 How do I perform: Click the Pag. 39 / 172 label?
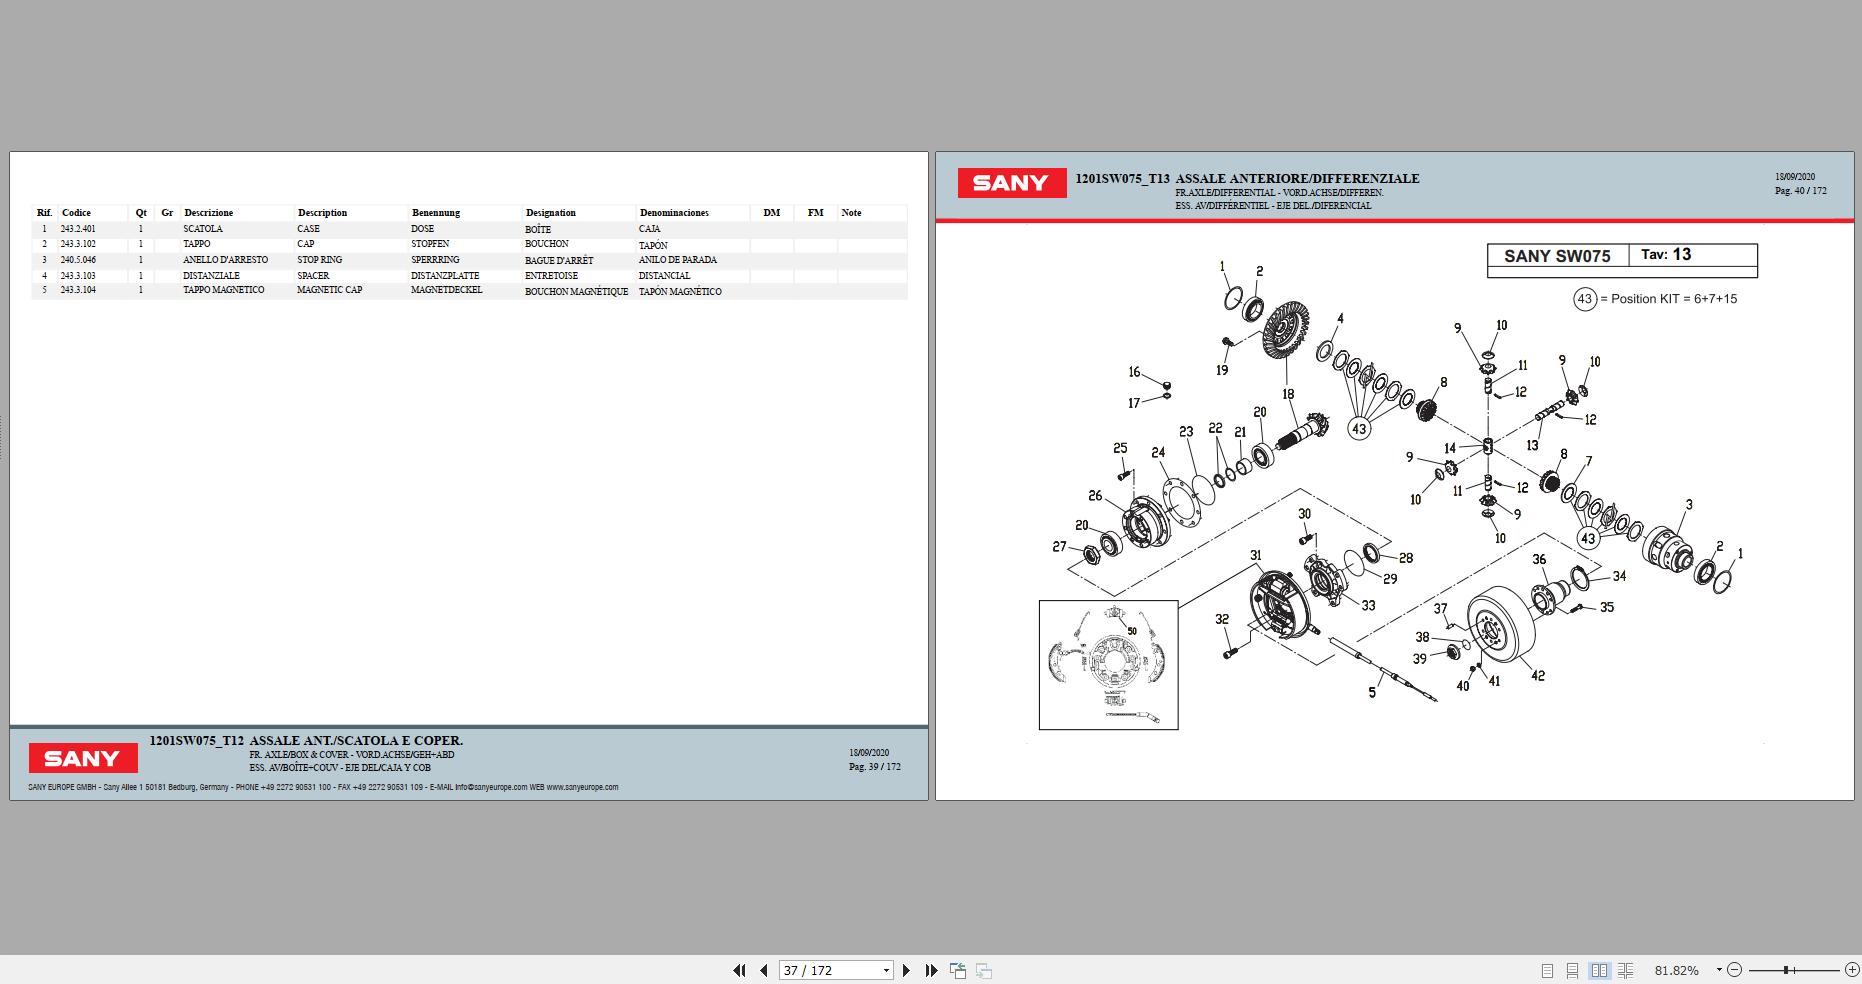coord(875,767)
